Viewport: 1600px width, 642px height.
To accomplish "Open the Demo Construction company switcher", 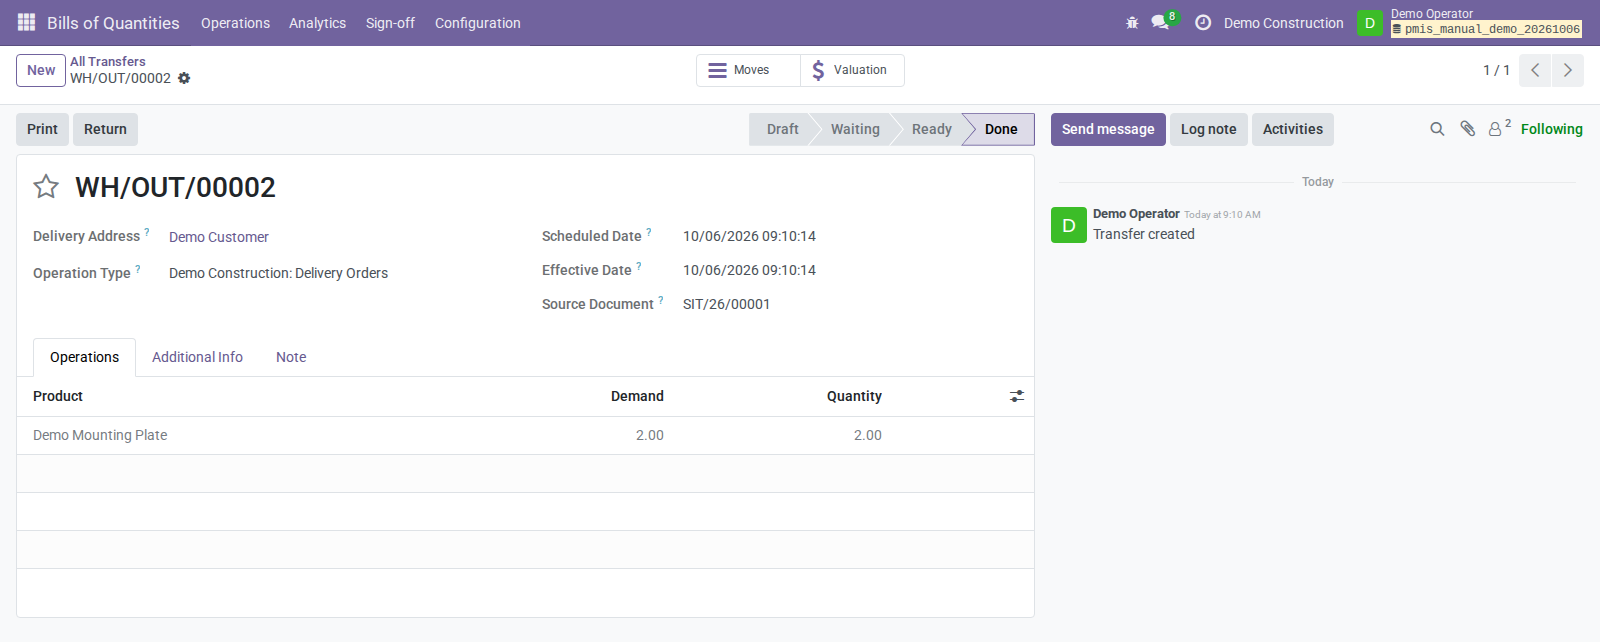I will click(x=1283, y=23).
